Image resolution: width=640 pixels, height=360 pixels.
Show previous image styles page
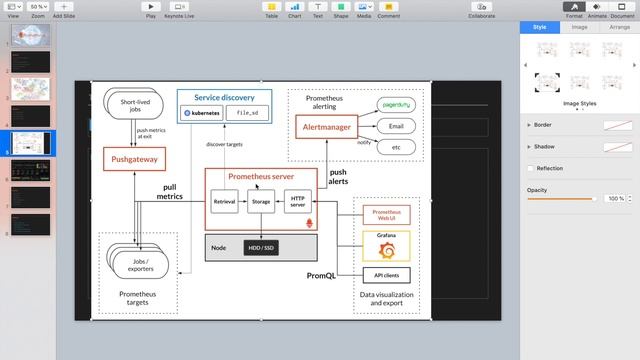525,65
